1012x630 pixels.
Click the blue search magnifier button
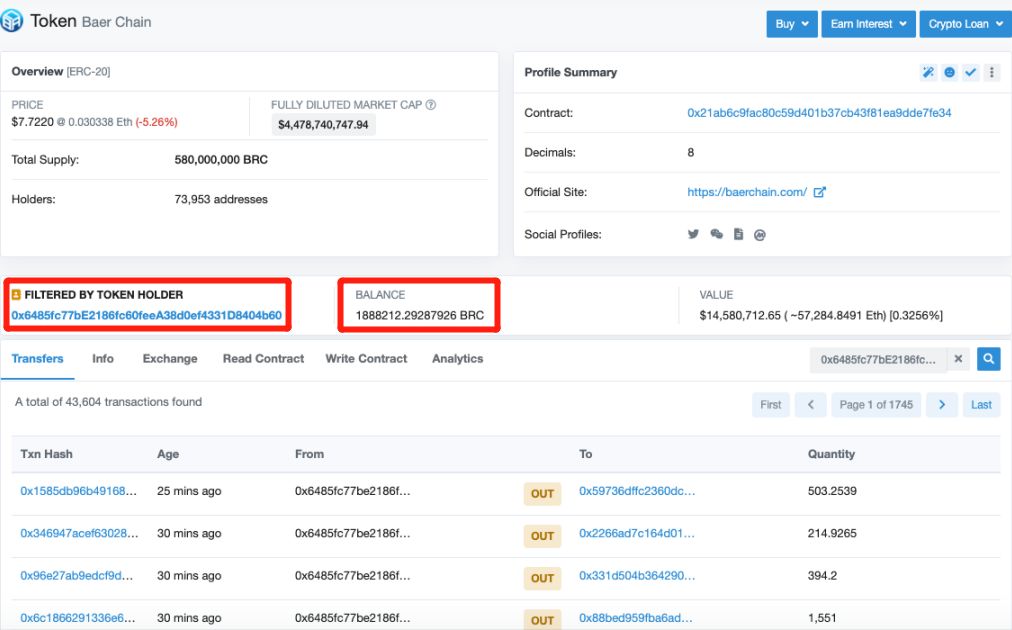pos(989,359)
